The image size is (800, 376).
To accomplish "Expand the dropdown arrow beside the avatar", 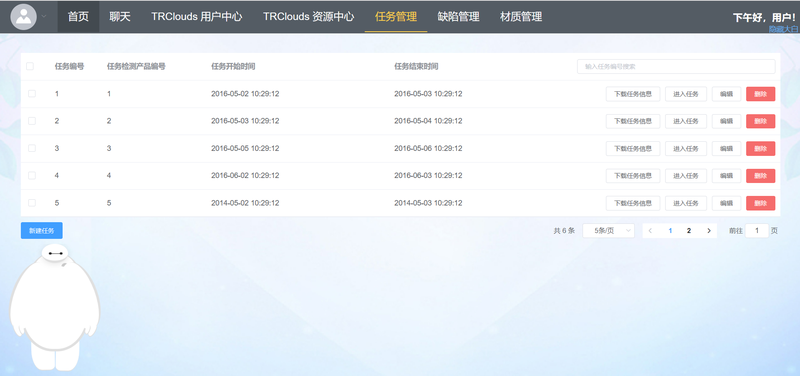I will (x=44, y=17).
